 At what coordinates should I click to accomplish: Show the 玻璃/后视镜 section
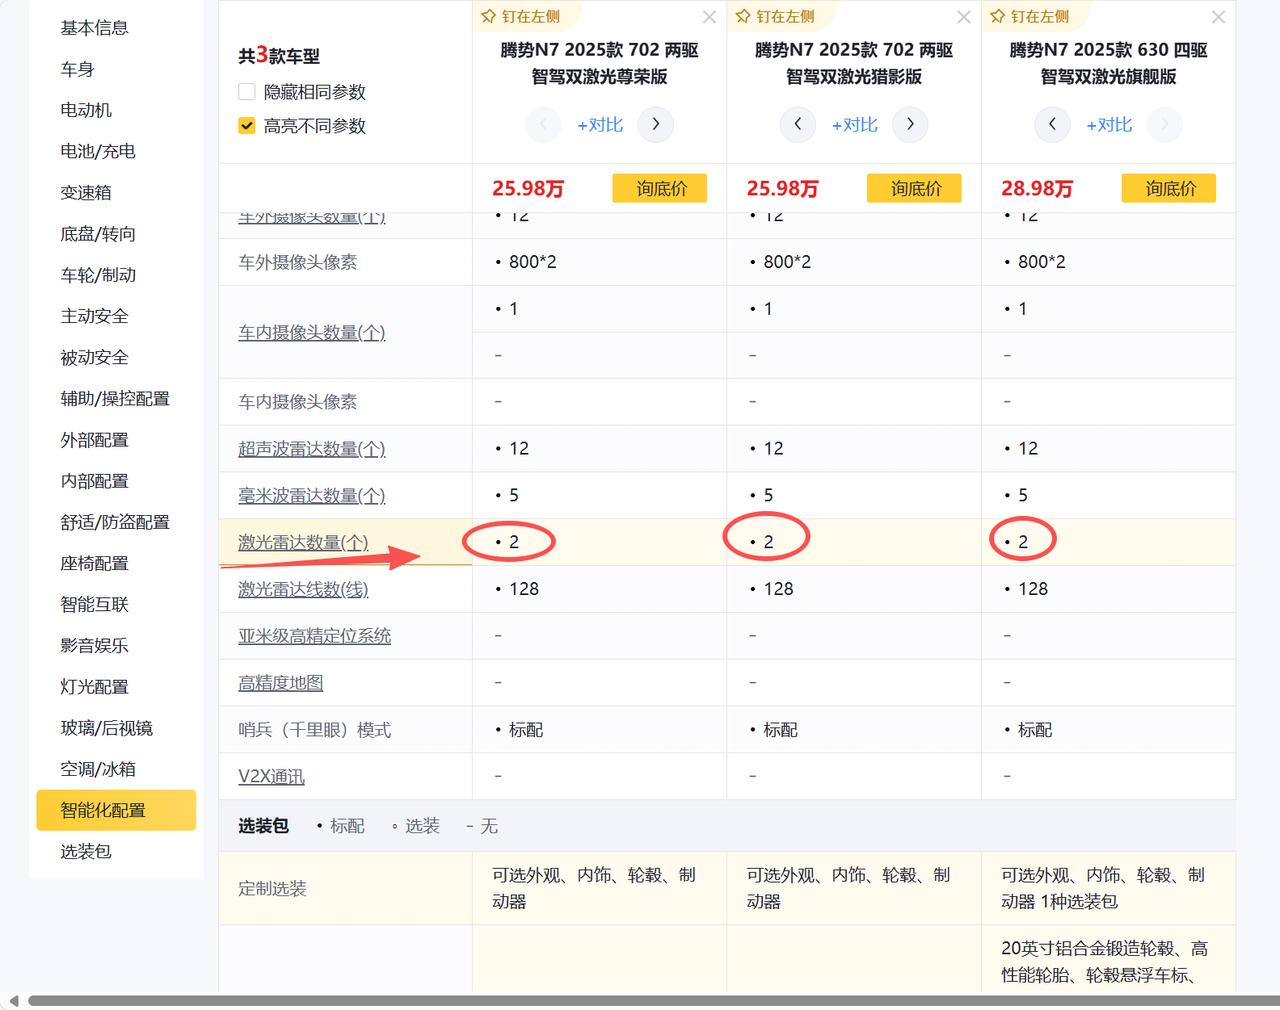[x=106, y=728]
